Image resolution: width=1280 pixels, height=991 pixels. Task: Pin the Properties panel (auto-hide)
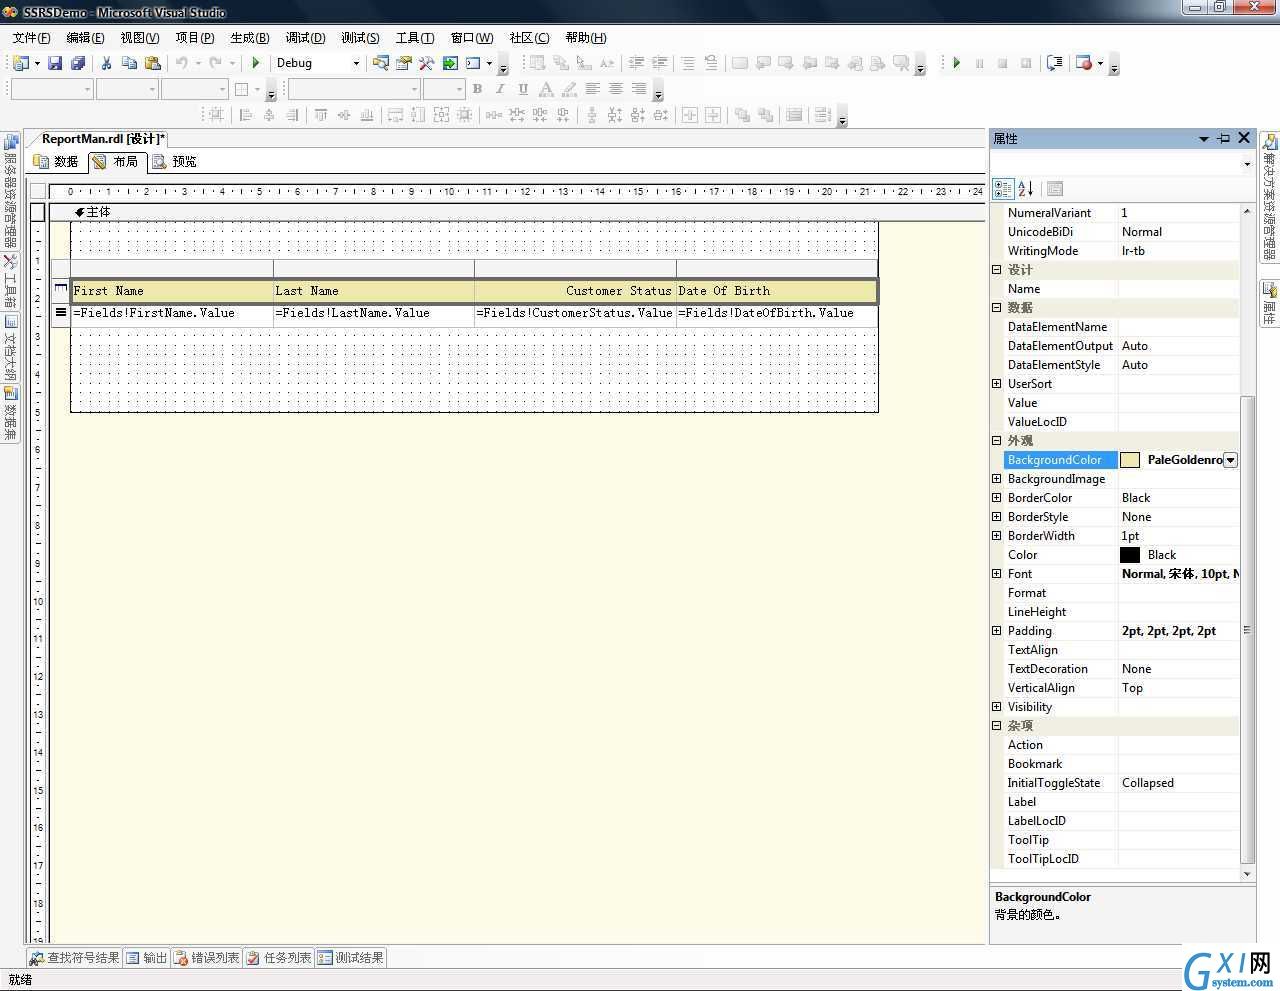(x=1223, y=138)
